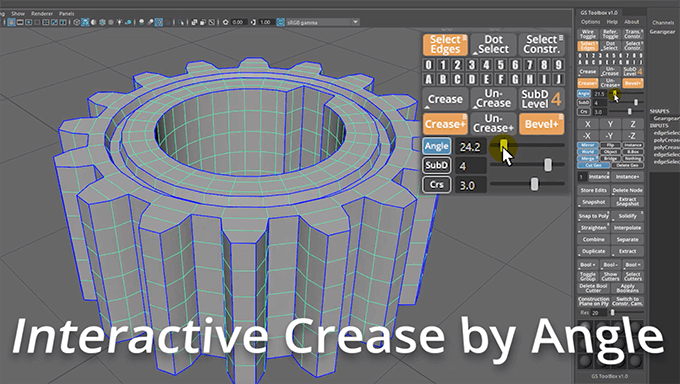Click the Extract Snapshot button
Viewport: 680px width, 384px height.
coord(628,202)
